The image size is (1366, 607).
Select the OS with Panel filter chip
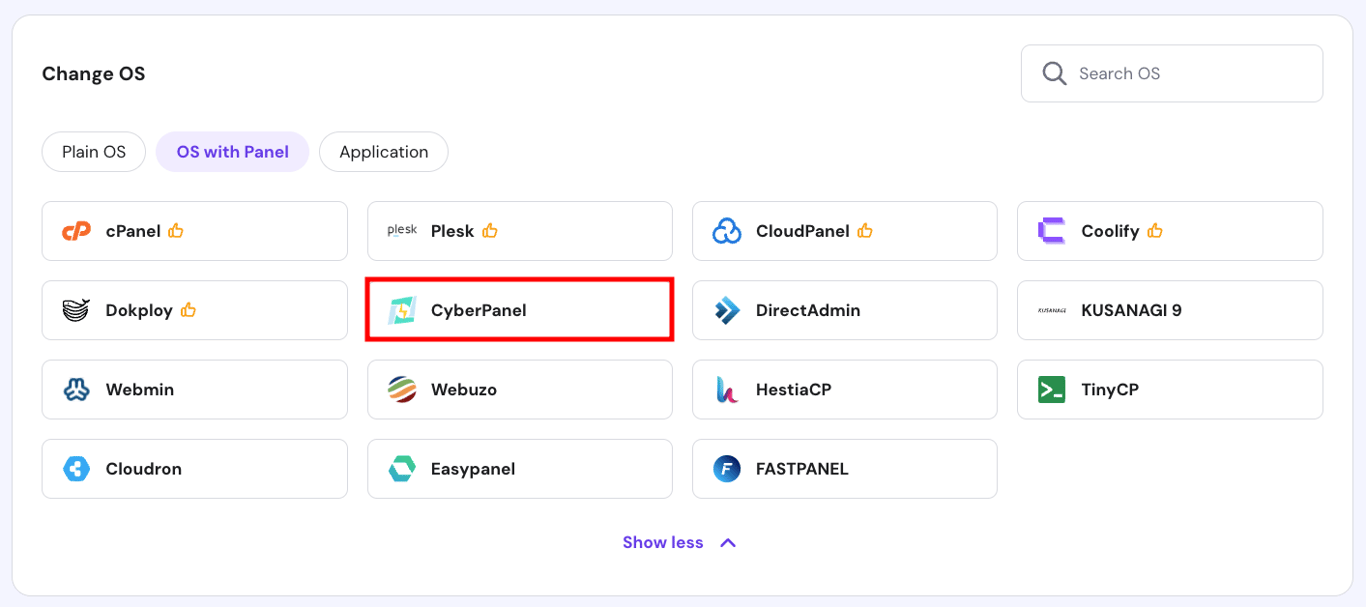point(232,151)
